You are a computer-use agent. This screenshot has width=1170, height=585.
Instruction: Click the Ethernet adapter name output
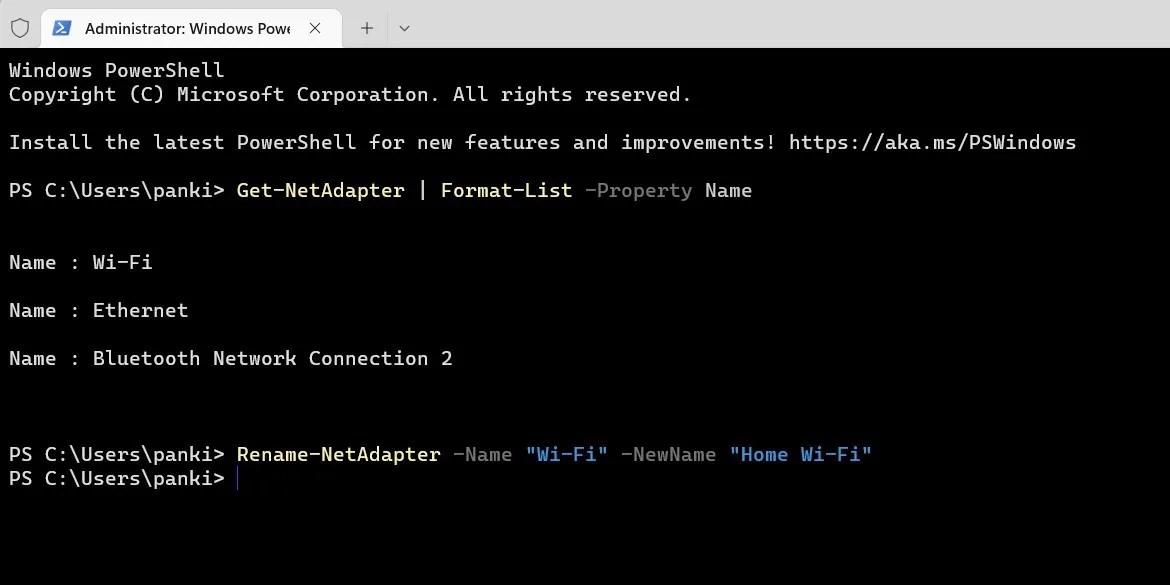140,310
